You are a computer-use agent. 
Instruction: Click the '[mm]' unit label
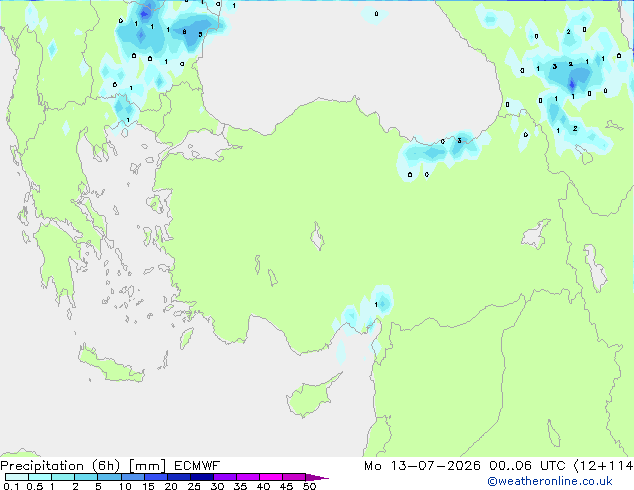[x=147, y=466]
